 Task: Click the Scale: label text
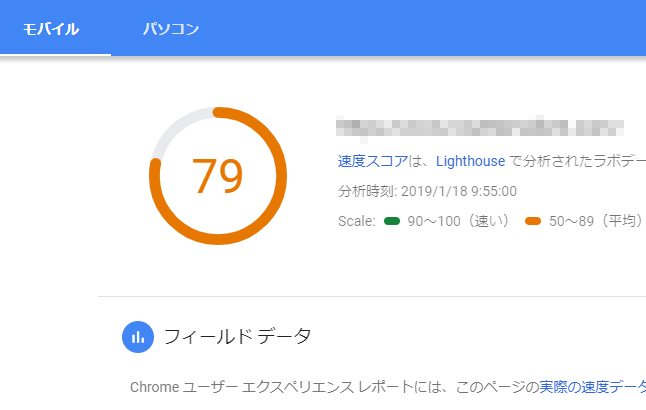(356, 221)
